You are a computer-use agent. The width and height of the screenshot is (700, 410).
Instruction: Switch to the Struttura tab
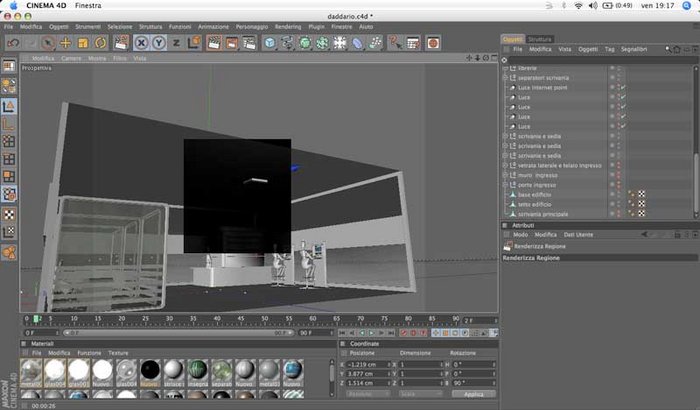point(540,39)
